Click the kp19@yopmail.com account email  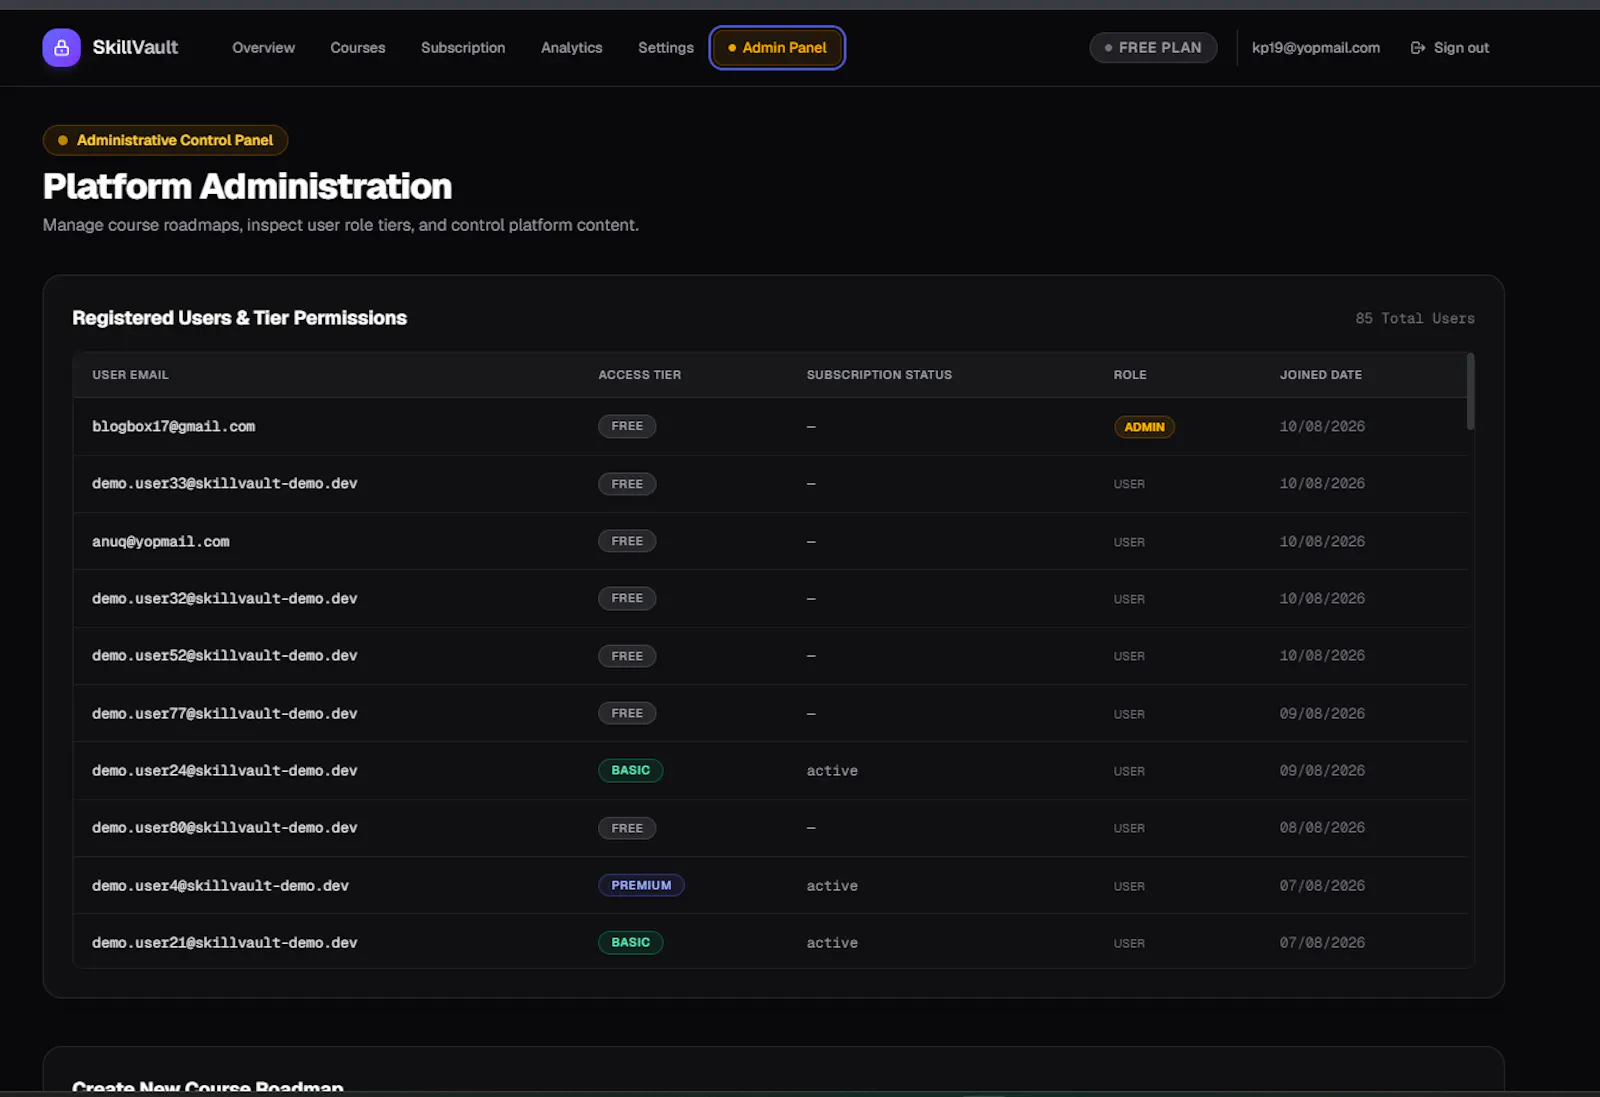[x=1315, y=48]
